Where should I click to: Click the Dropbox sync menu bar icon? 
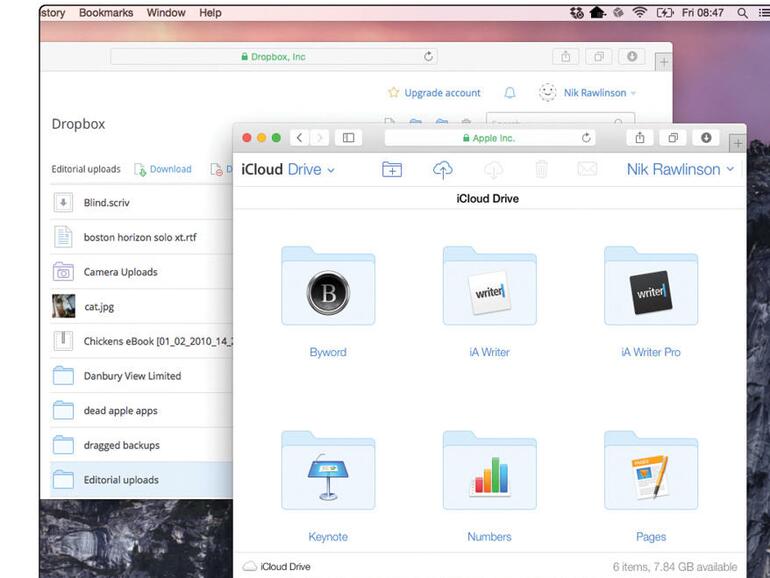[577, 13]
